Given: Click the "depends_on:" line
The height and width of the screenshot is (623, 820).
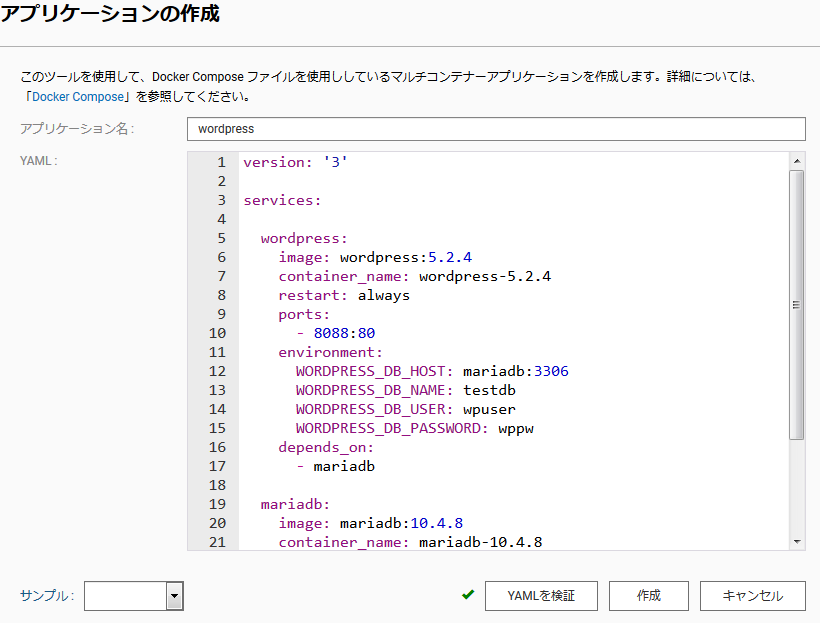Looking at the screenshot, I should (326, 447).
